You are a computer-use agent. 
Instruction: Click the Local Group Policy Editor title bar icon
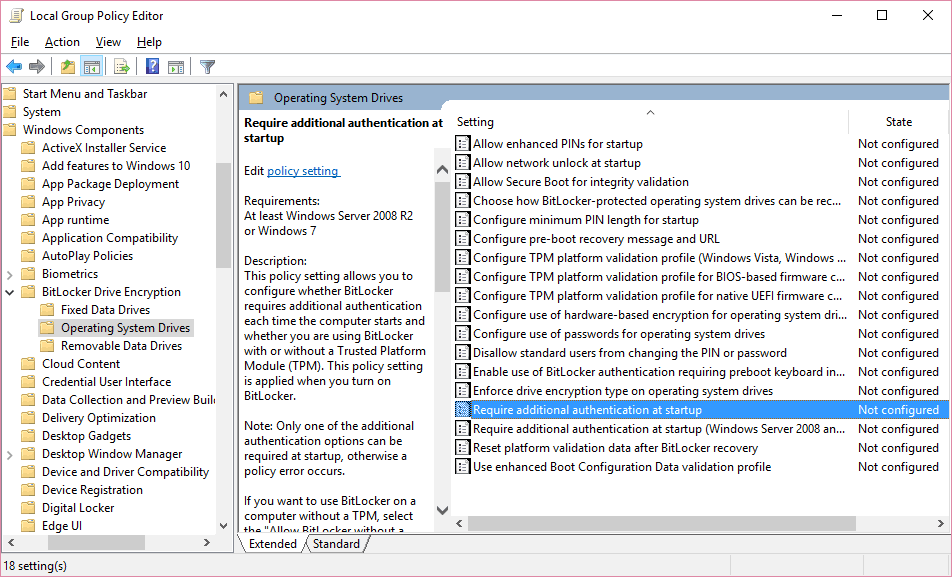tap(16, 15)
